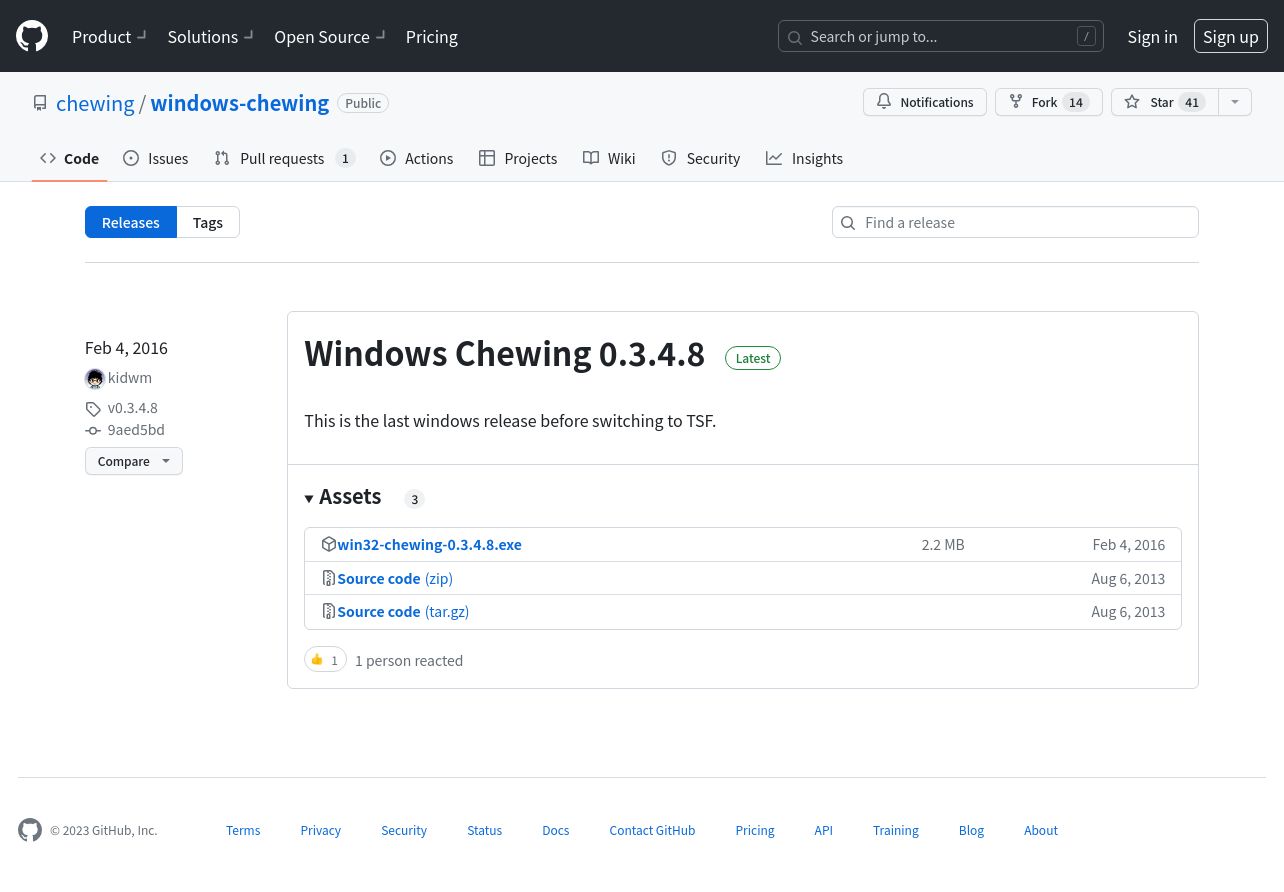Click the star icon in the Star button
1284x892 pixels.
[x=1132, y=102]
